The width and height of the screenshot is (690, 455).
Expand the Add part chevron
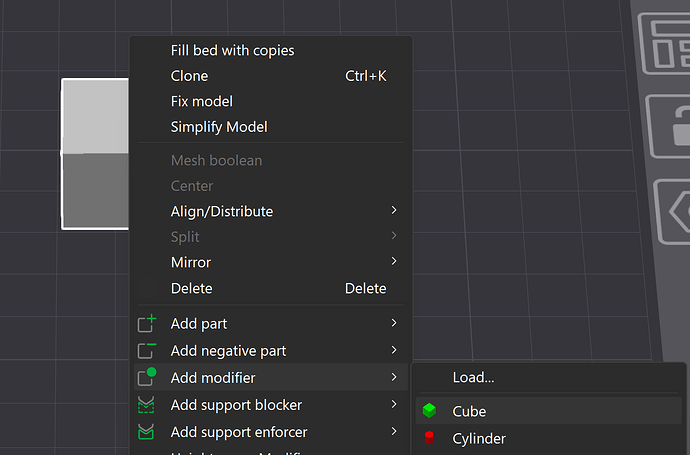click(x=394, y=323)
